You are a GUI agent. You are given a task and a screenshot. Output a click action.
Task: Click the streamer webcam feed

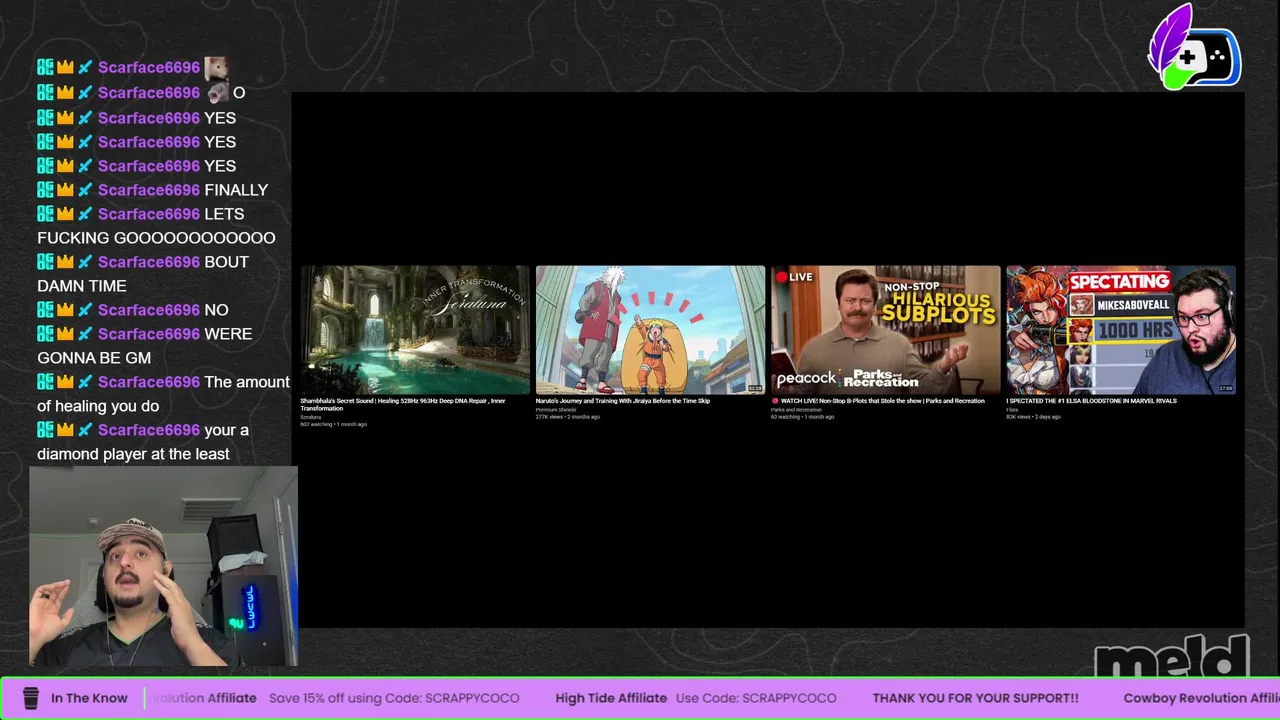tap(163, 566)
